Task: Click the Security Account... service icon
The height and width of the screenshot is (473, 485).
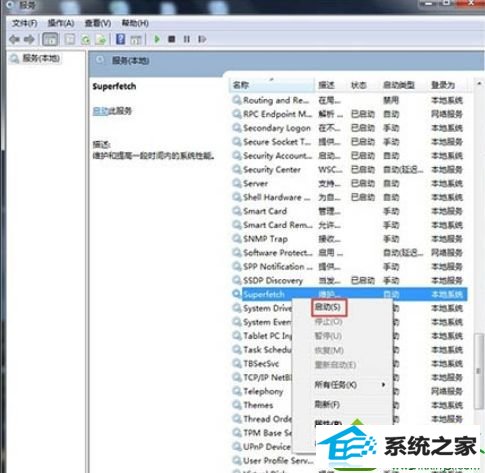Action: (237, 156)
